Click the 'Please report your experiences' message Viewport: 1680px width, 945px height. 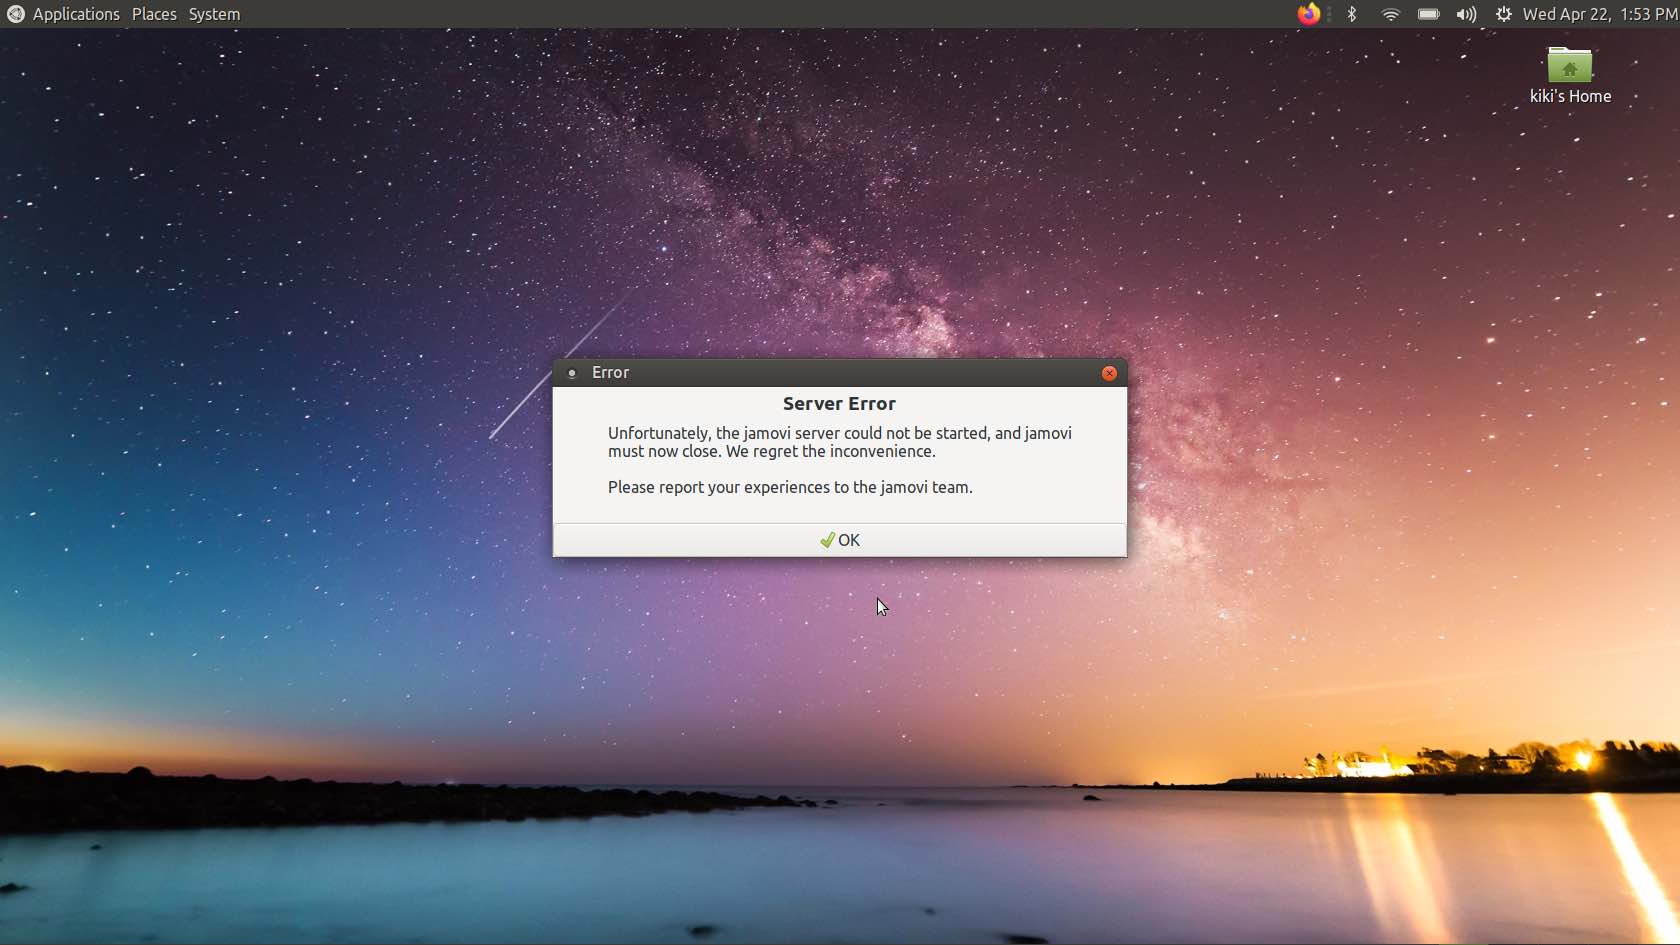pos(790,487)
